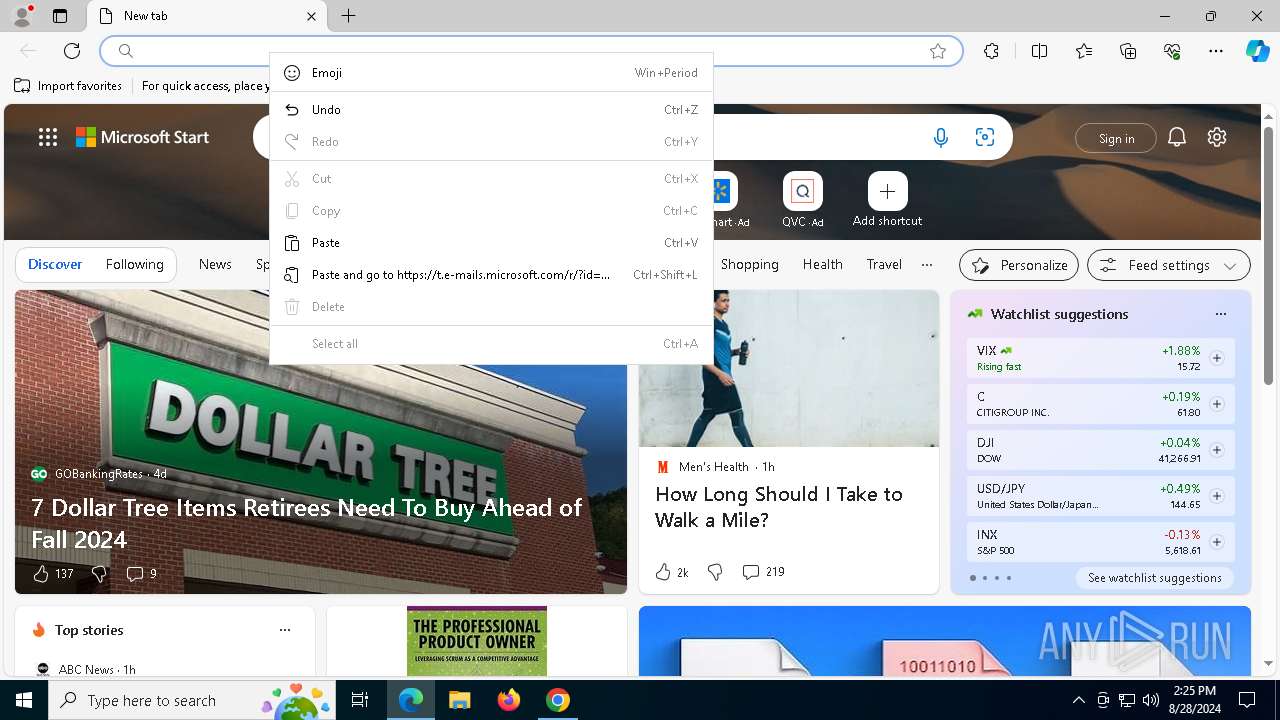The width and height of the screenshot is (1280, 720).
Task: Click the Sign in button
Action: coord(1116,138)
